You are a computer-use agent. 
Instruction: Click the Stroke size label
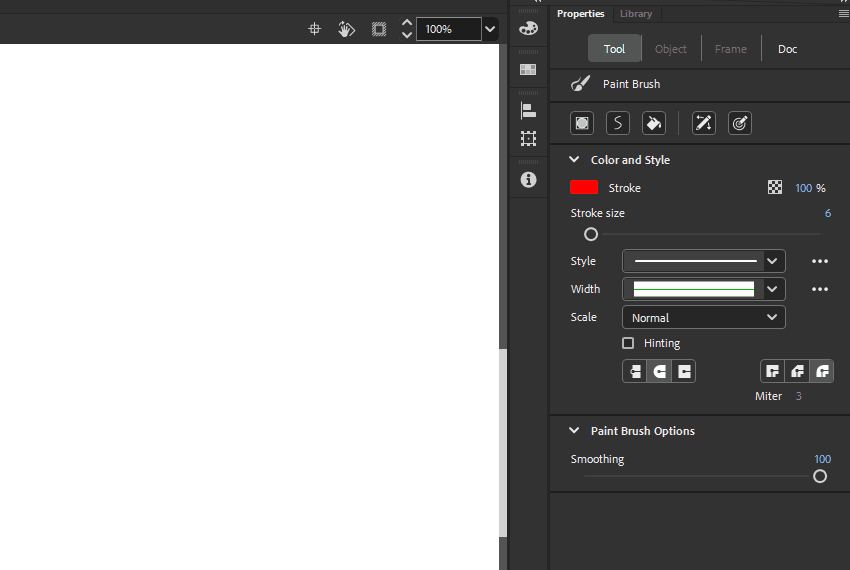click(597, 213)
